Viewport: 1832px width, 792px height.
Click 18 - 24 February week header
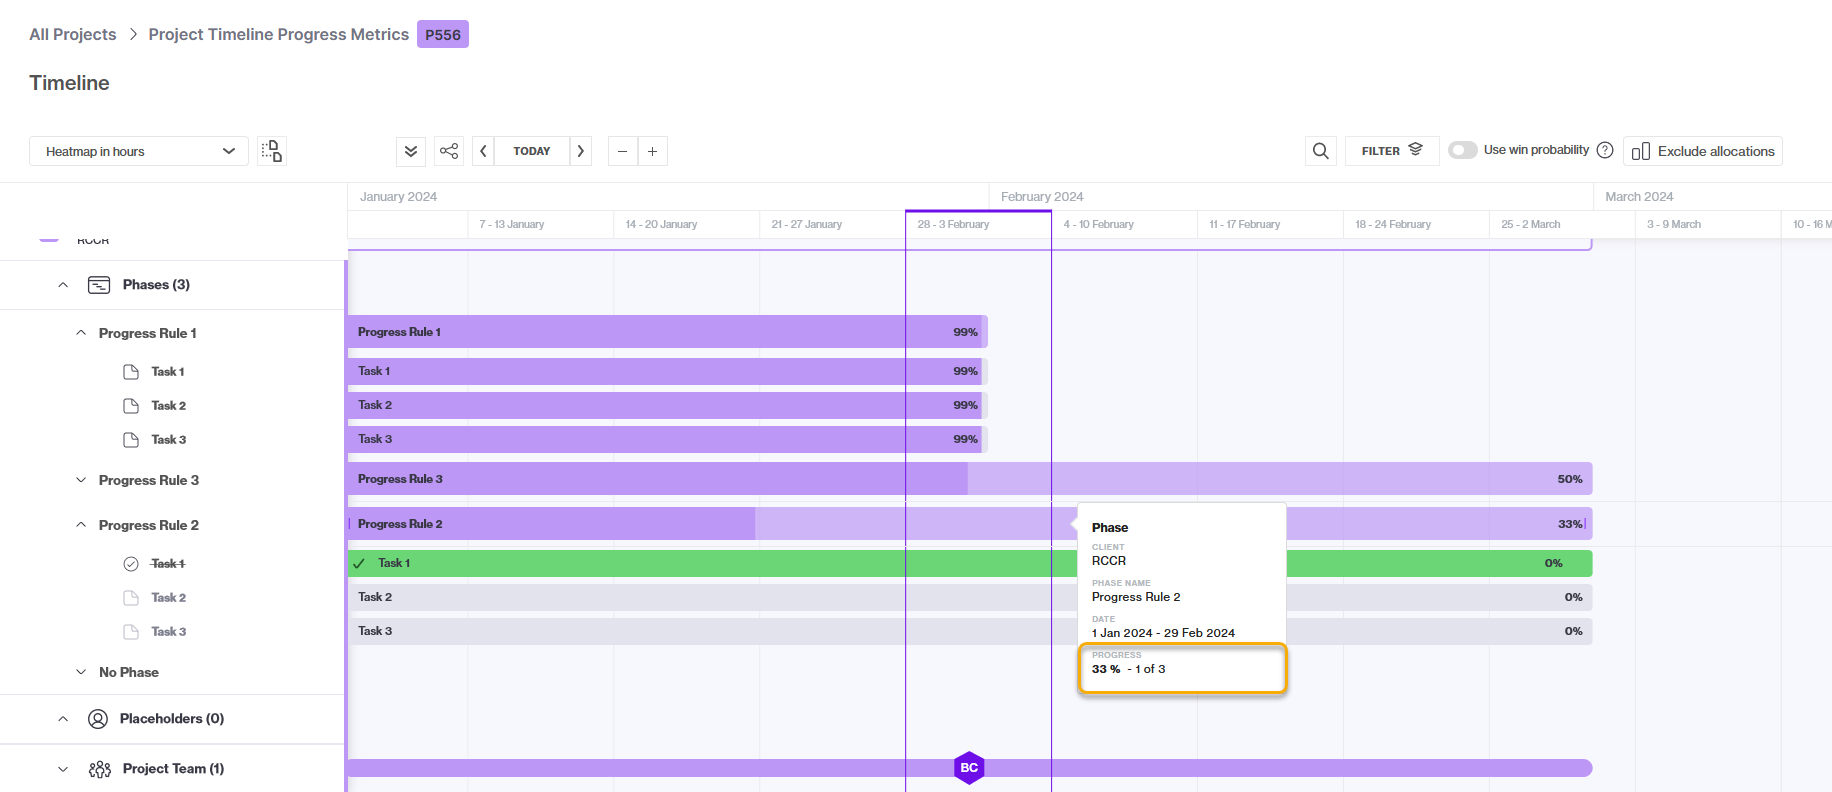click(1393, 224)
